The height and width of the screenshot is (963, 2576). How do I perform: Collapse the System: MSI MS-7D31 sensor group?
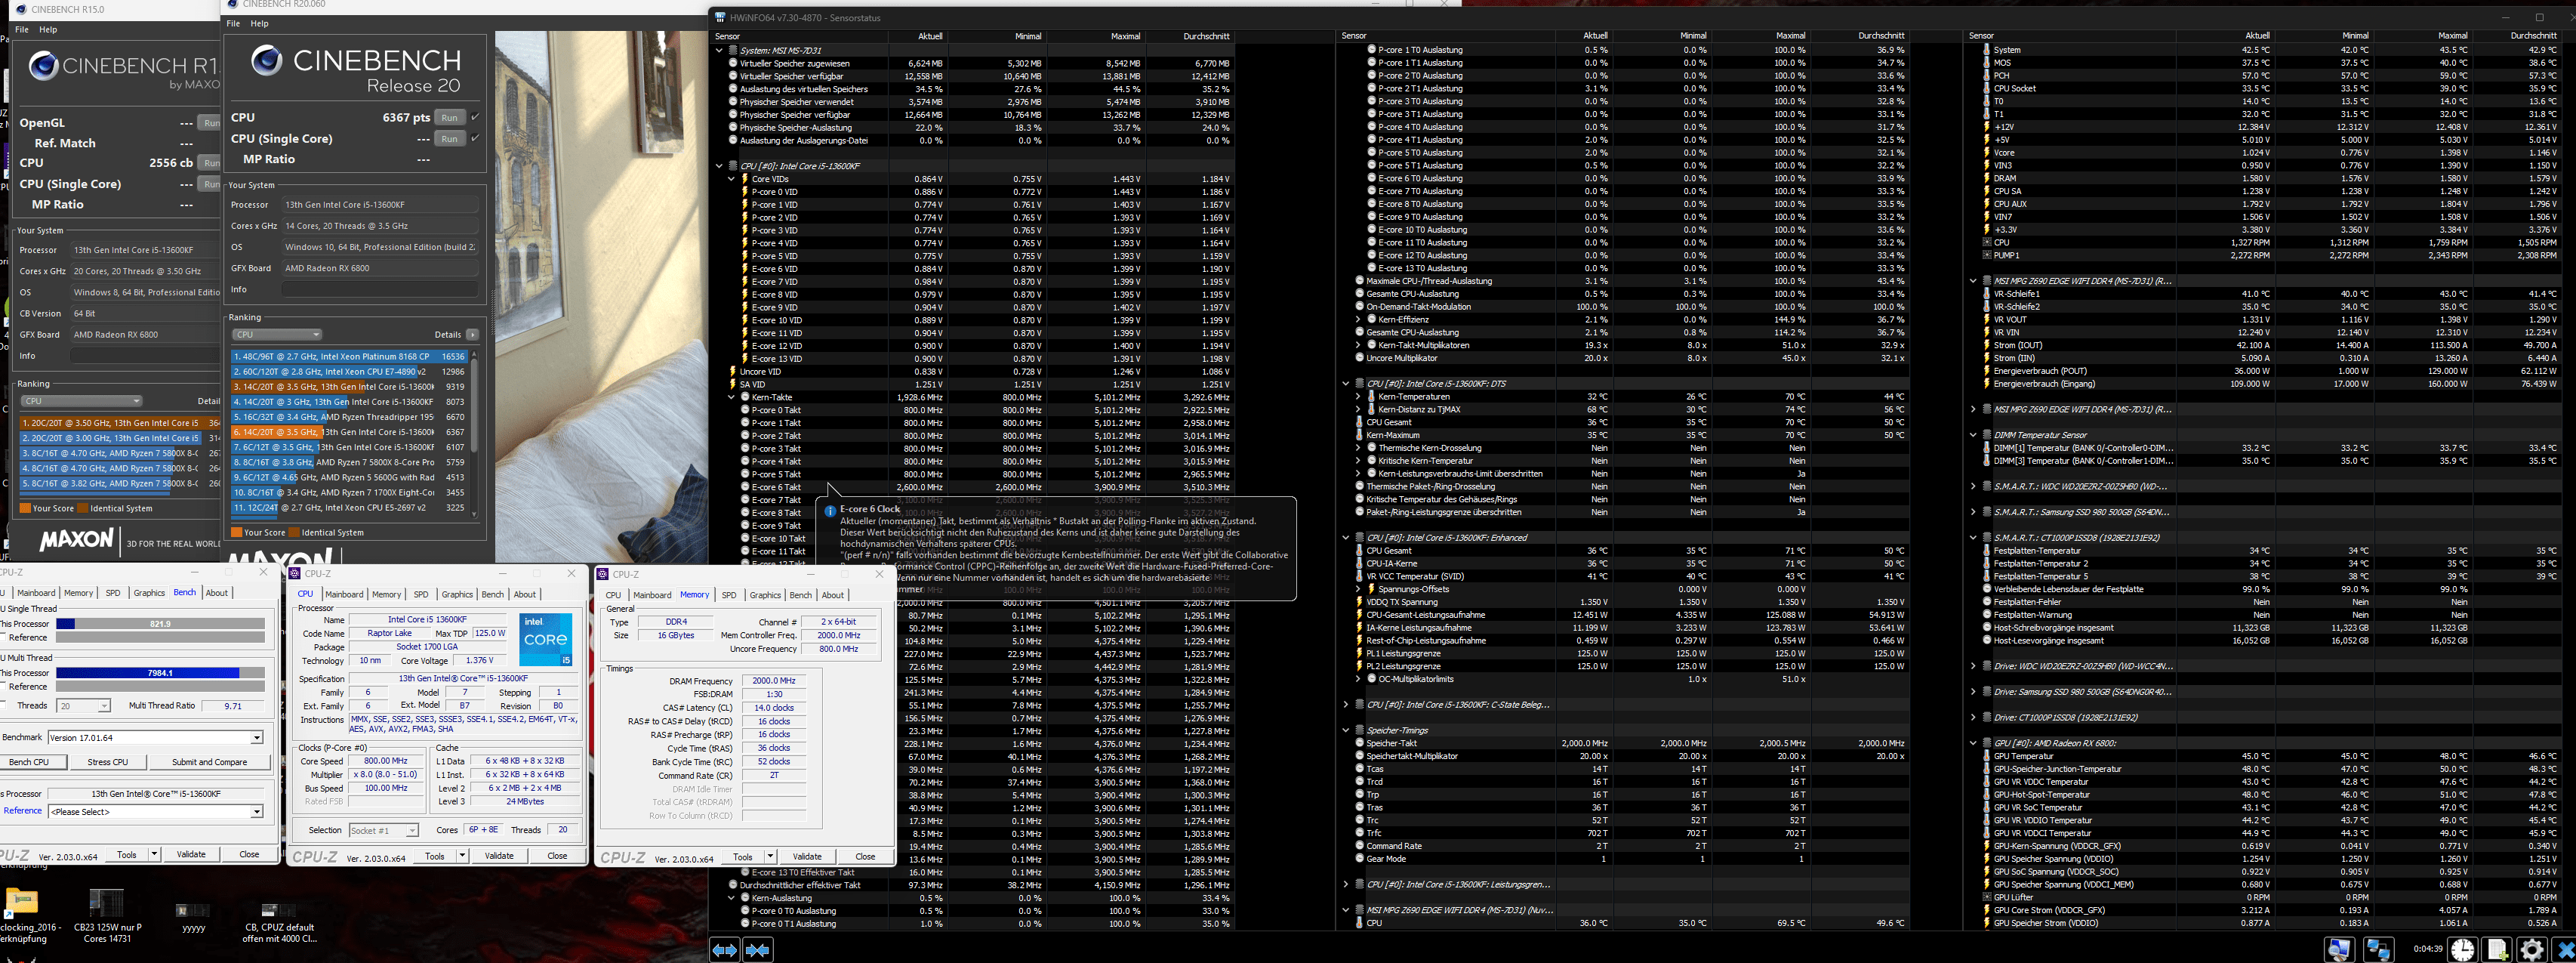click(x=719, y=50)
